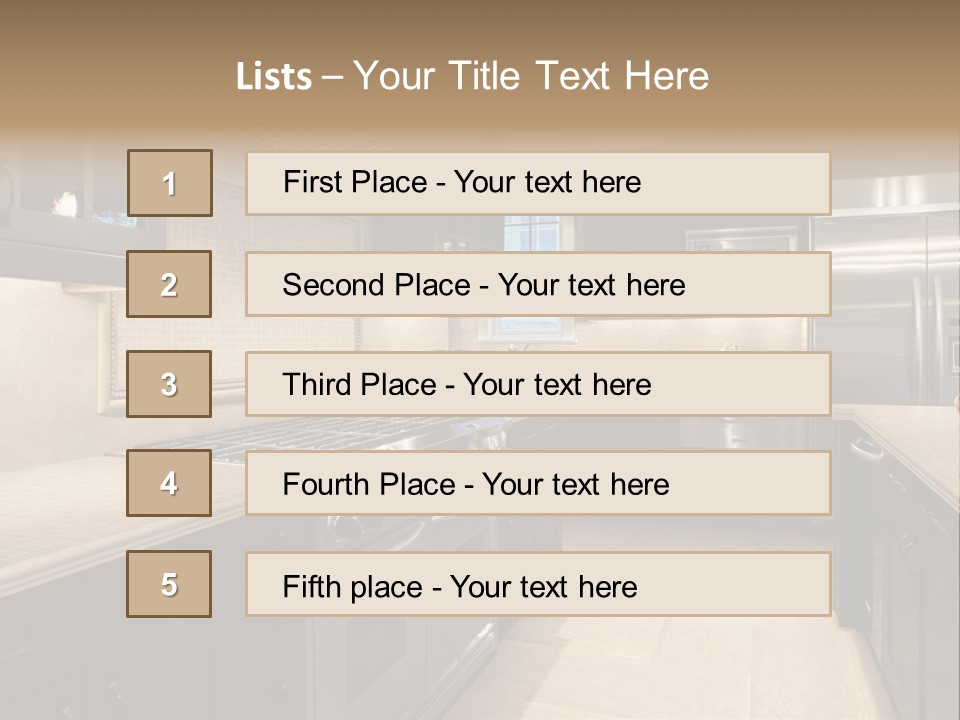Click the Your Title Text Here heading
The image size is (960, 720).
click(x=531, y=76)
